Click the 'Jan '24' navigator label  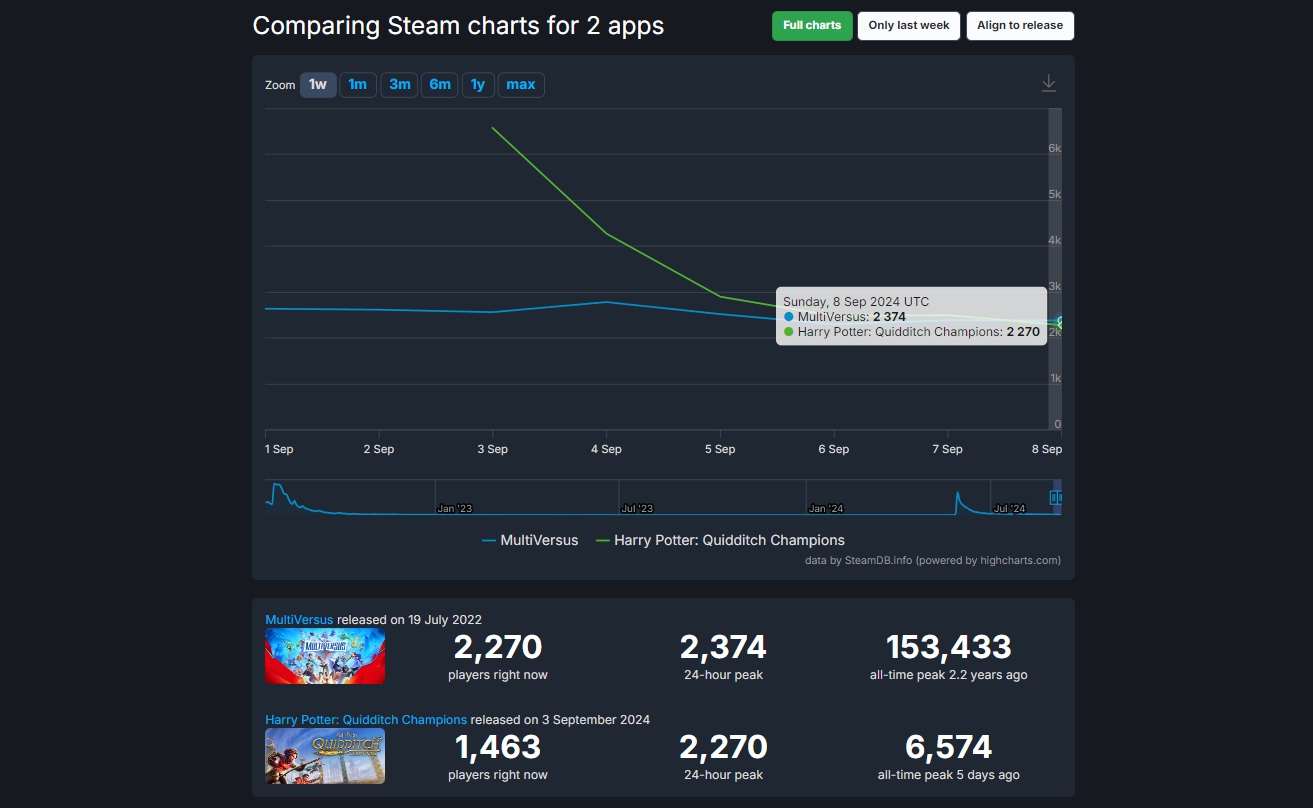(x=825, y=508)
